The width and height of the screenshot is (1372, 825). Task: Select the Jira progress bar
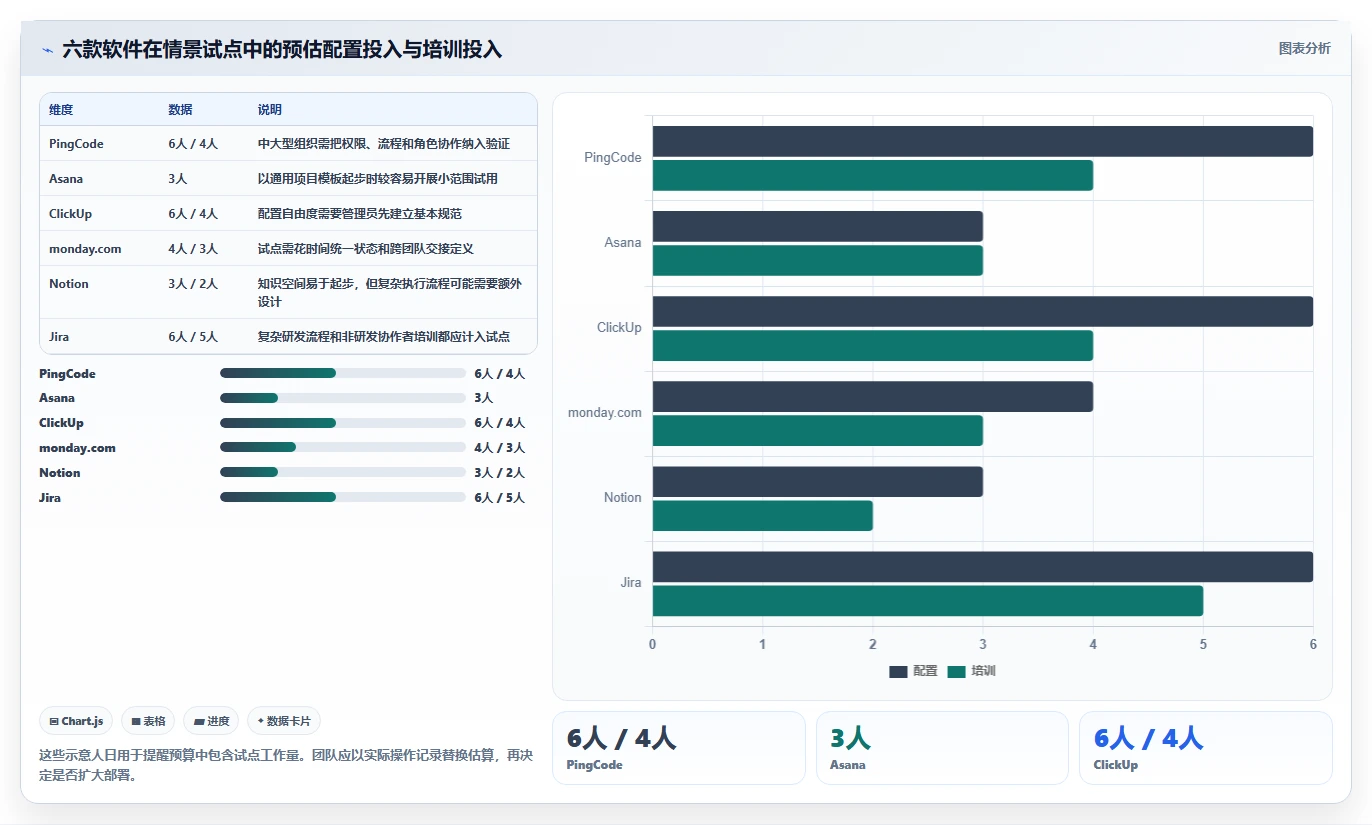coord(343,497)
